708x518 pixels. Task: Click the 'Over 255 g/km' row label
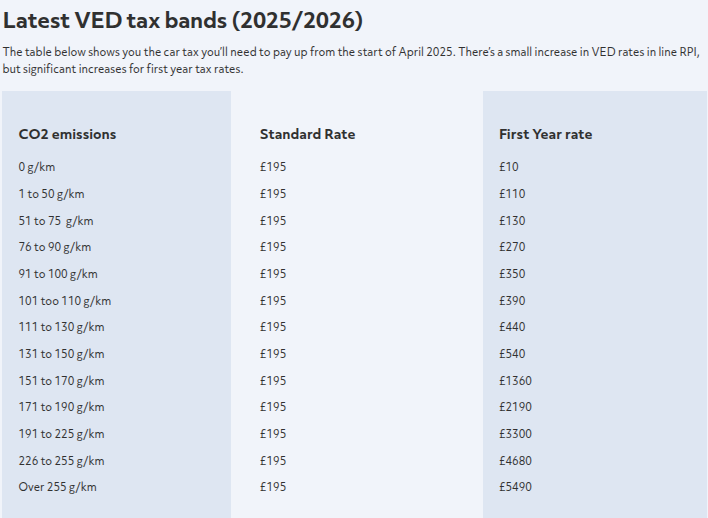coord(57,487)
